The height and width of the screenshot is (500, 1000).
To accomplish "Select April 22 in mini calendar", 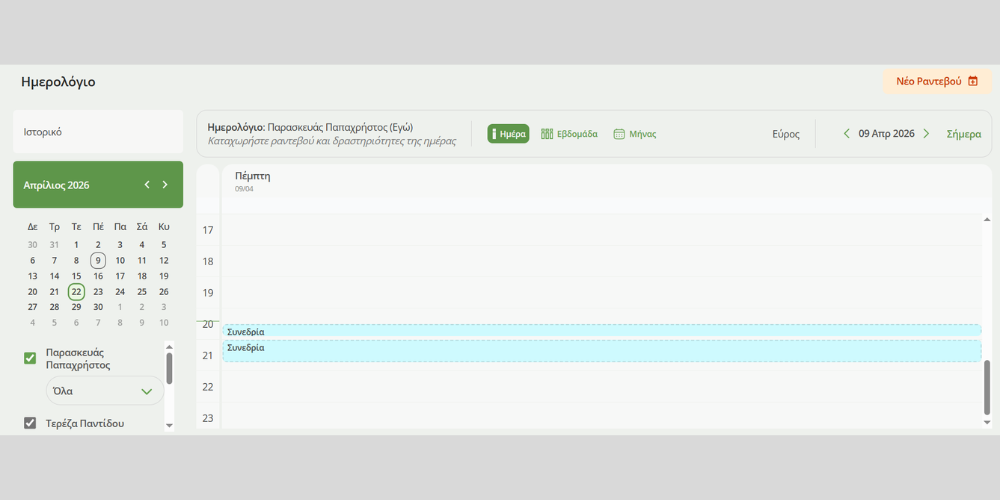I will tap(76, 292).
